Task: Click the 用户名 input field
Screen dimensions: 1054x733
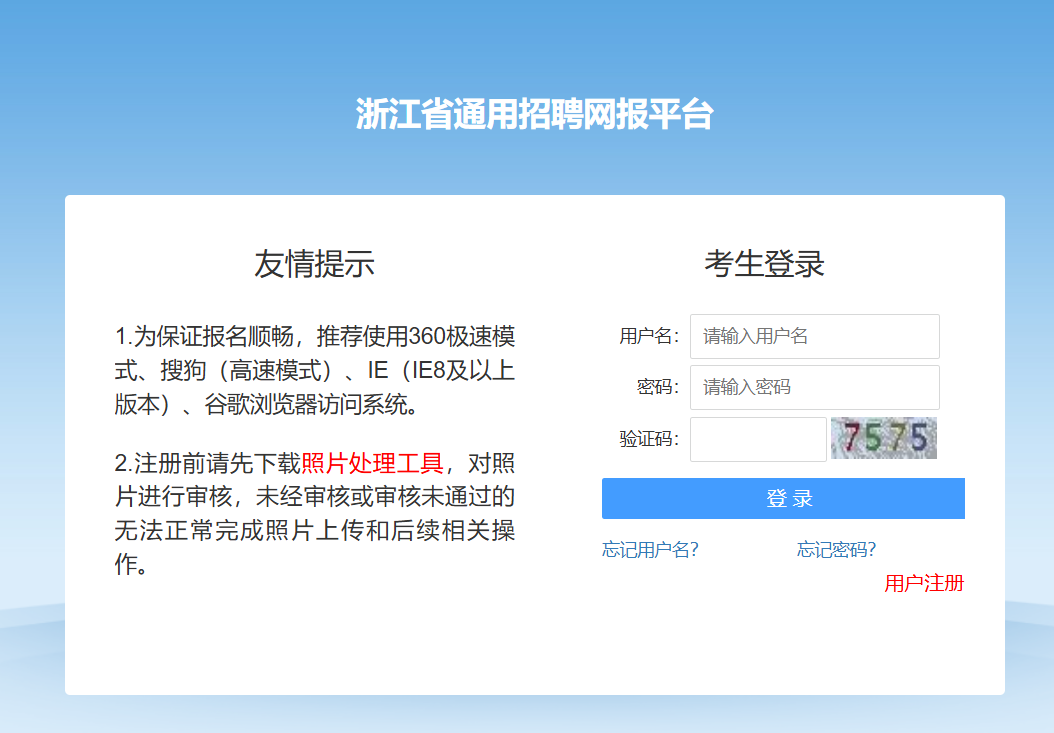Action: [x=814, y=336]
